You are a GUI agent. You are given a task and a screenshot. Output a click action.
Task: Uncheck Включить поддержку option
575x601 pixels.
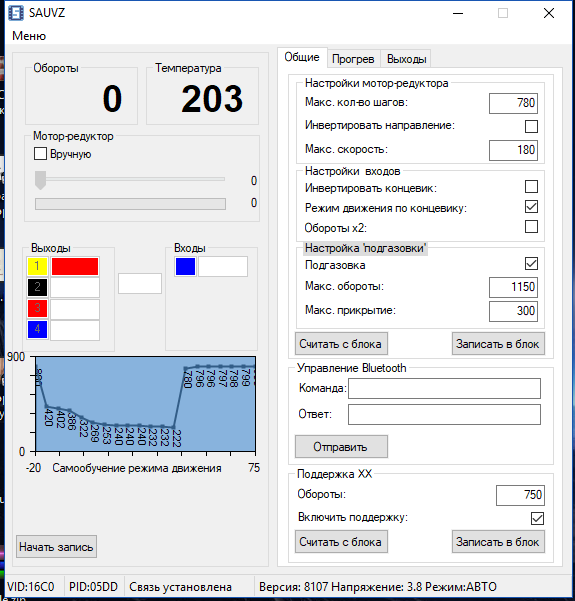point(537,519)
